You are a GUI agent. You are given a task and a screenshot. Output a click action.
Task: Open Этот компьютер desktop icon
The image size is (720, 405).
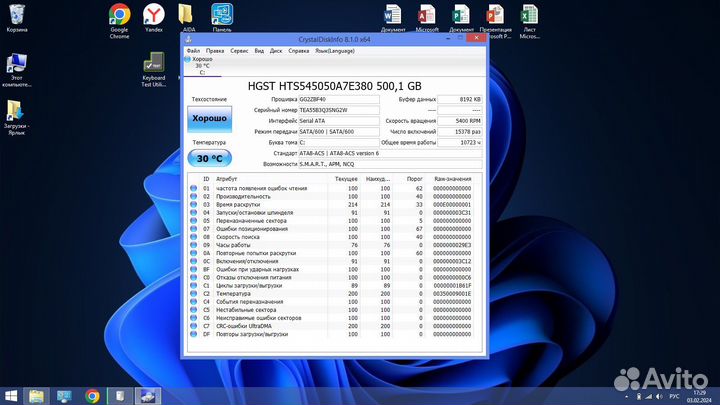tap(17, 70)
